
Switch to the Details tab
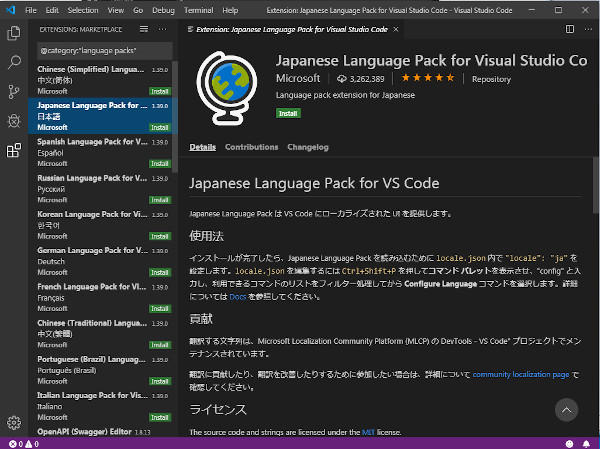click(202, 147)
